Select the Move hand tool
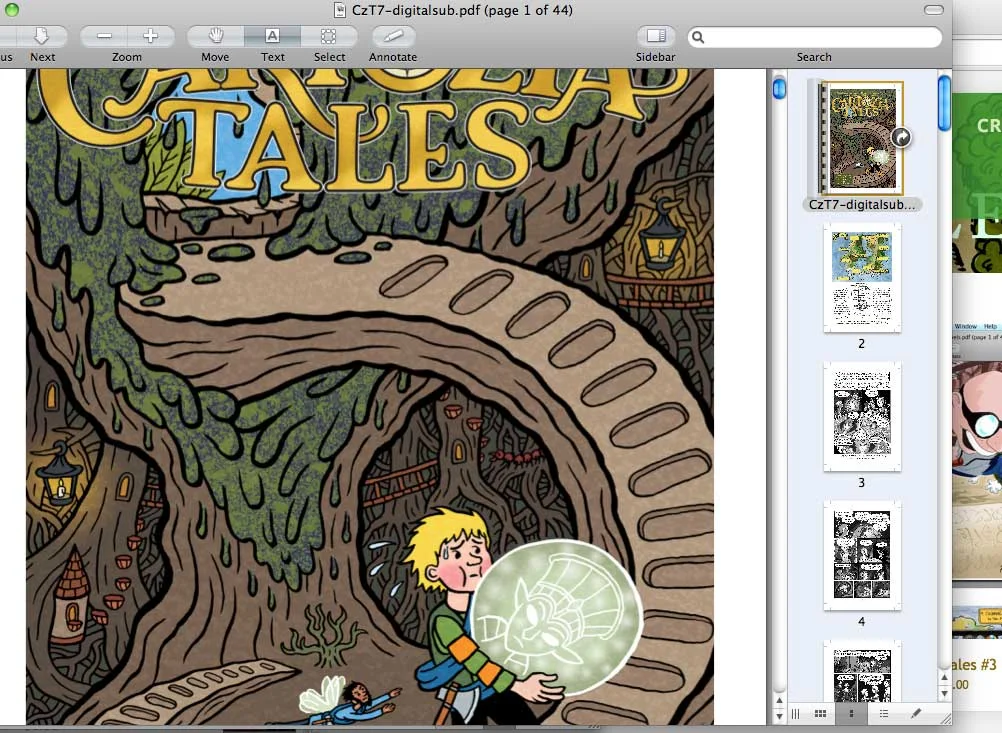This screenshot has width=1002, height=733. tap(215, 36)
